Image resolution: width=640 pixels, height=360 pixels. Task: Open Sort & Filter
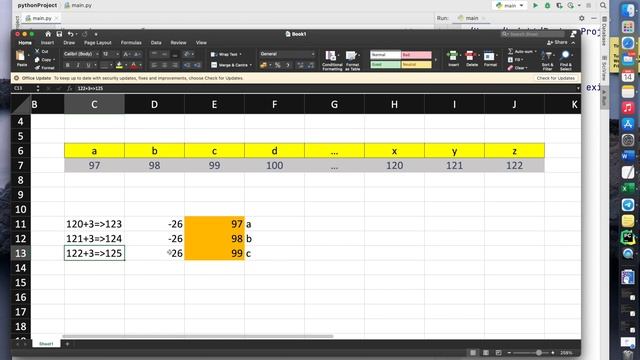547,60
